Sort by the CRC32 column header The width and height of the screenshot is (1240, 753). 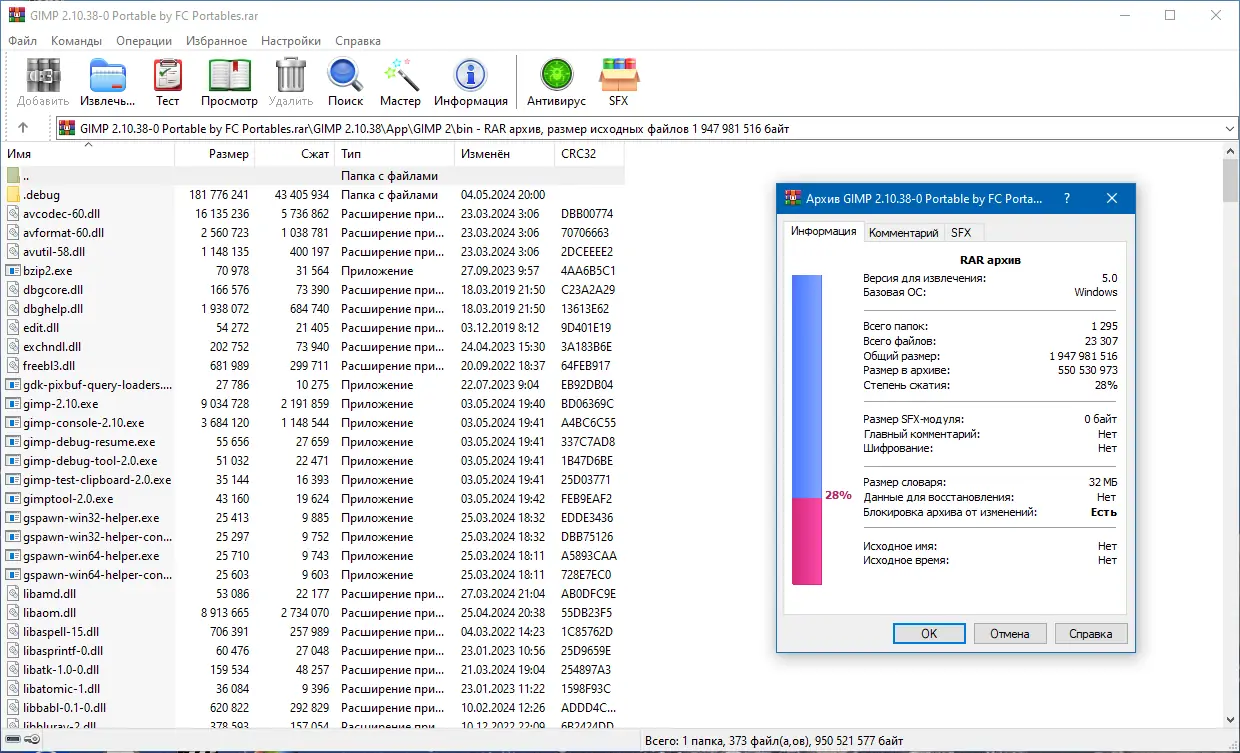[x=589, y=154]
